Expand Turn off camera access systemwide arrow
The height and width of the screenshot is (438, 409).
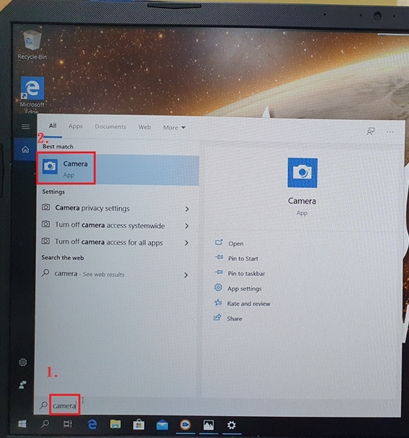click(187, 226)
